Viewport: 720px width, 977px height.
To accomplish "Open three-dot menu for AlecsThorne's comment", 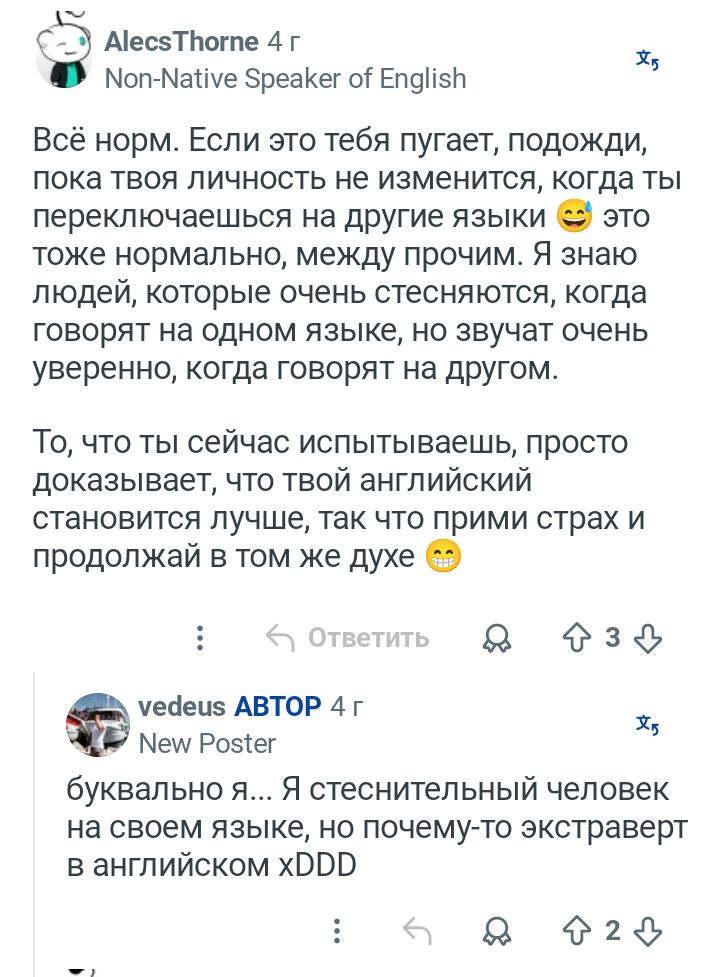I will coord(200,637).
